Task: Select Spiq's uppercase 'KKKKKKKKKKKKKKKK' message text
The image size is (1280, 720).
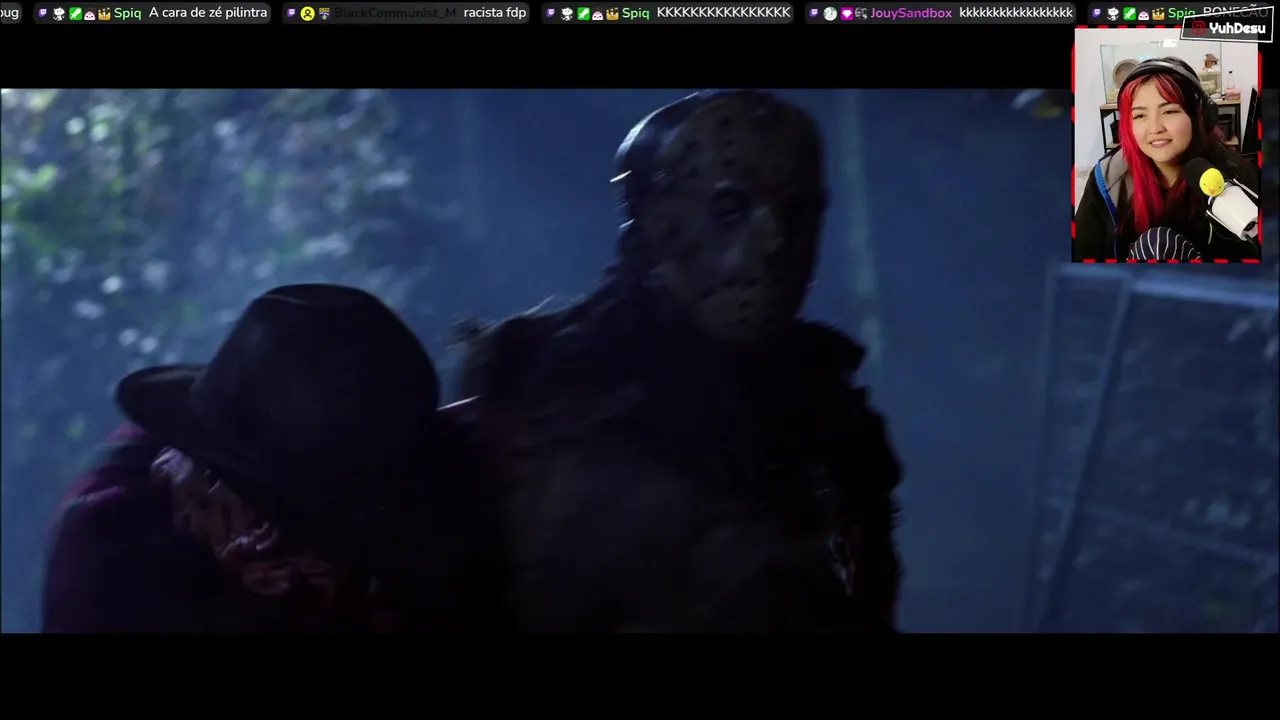Action: pyautogui.click(x=723, y=13)
